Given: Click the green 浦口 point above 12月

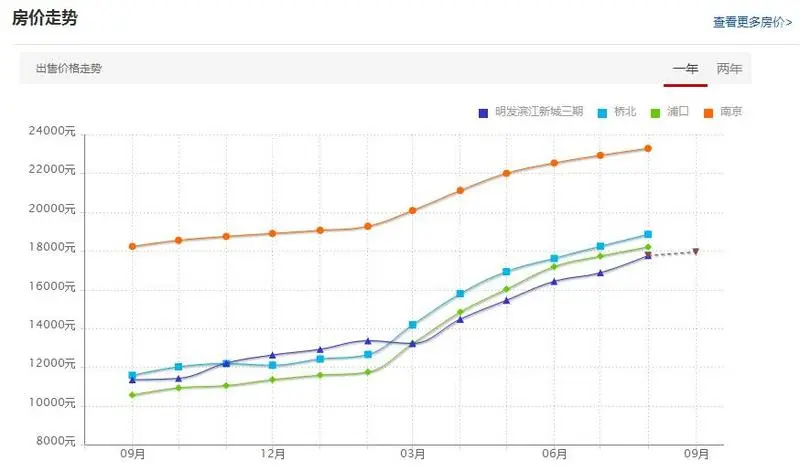Looking at the screenshot, I should pos(272,380).
